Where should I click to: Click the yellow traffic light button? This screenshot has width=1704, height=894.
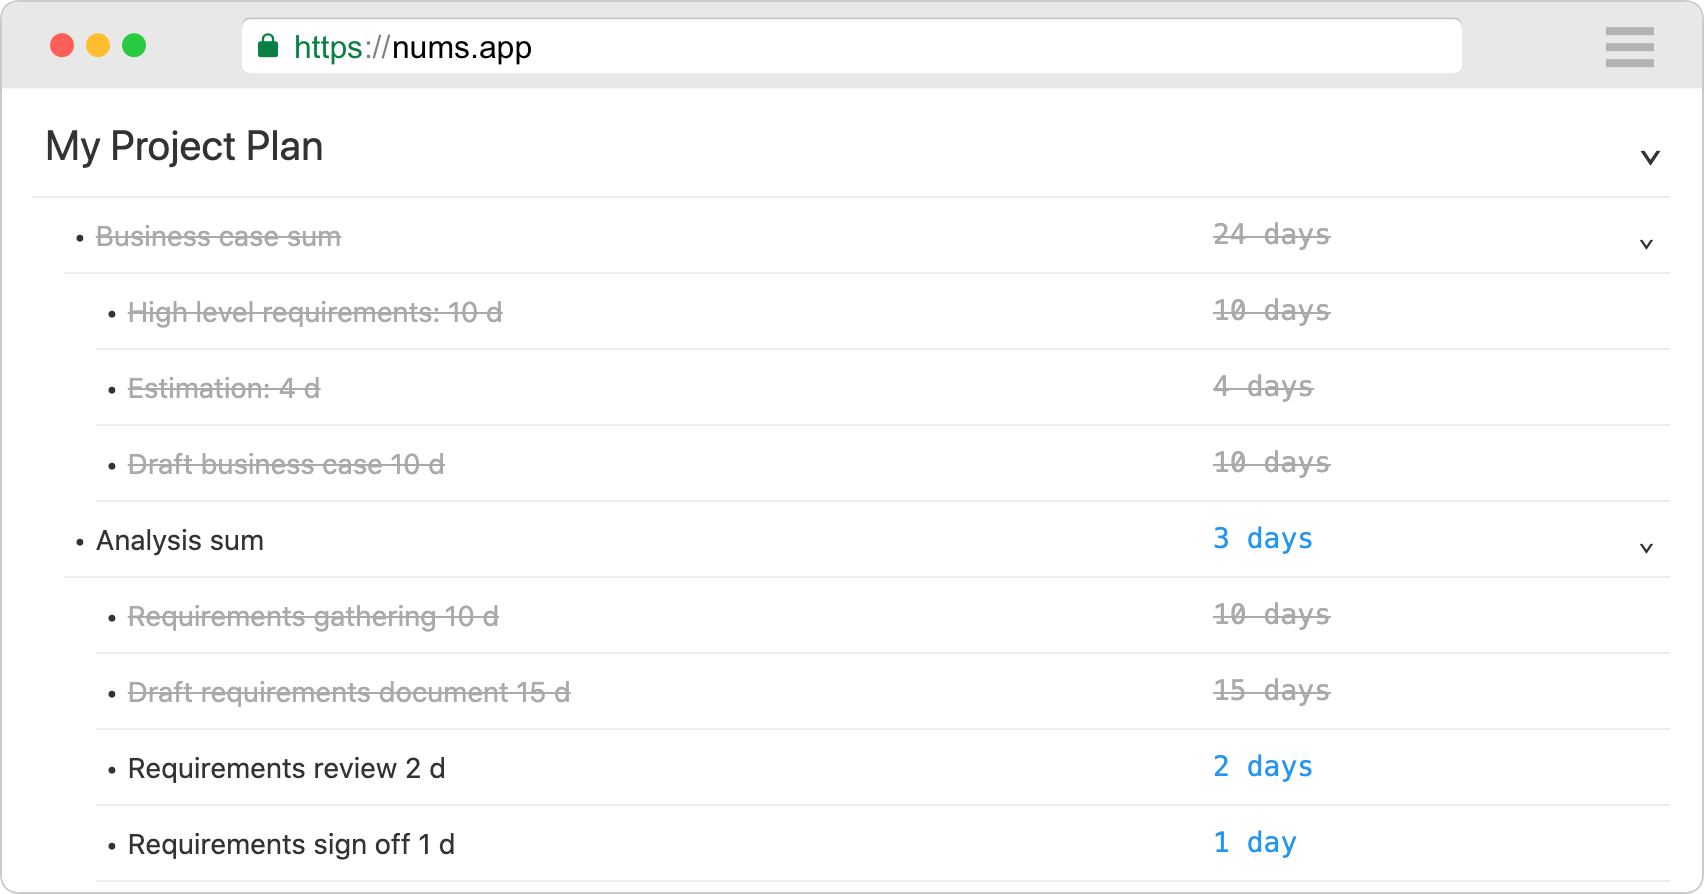[x=97, y=45]
